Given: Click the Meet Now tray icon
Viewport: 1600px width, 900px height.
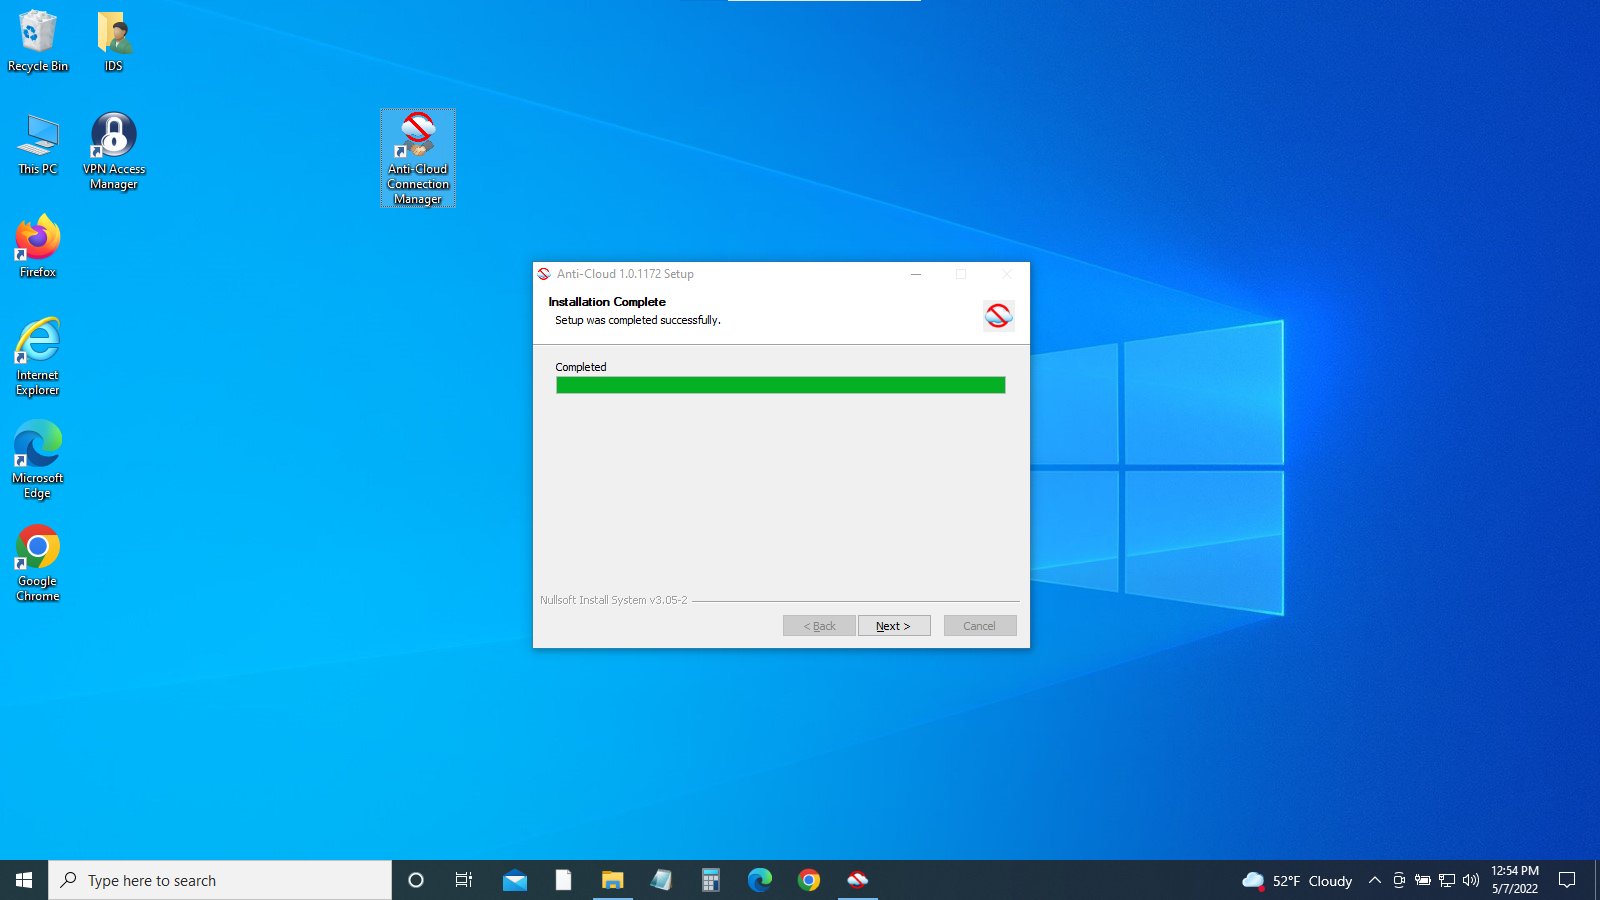Looking at the screenshot, I should 1399,880.
